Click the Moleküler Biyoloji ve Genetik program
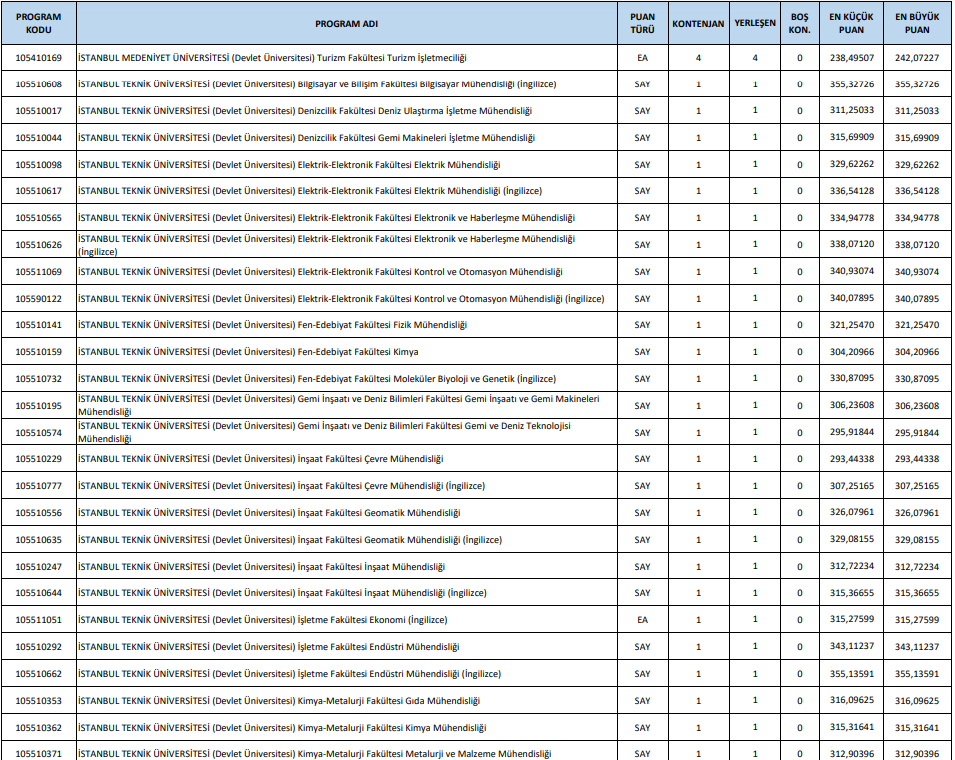This screenshot has height=760, width=955. pyautogui.click(x=317, y=379)
